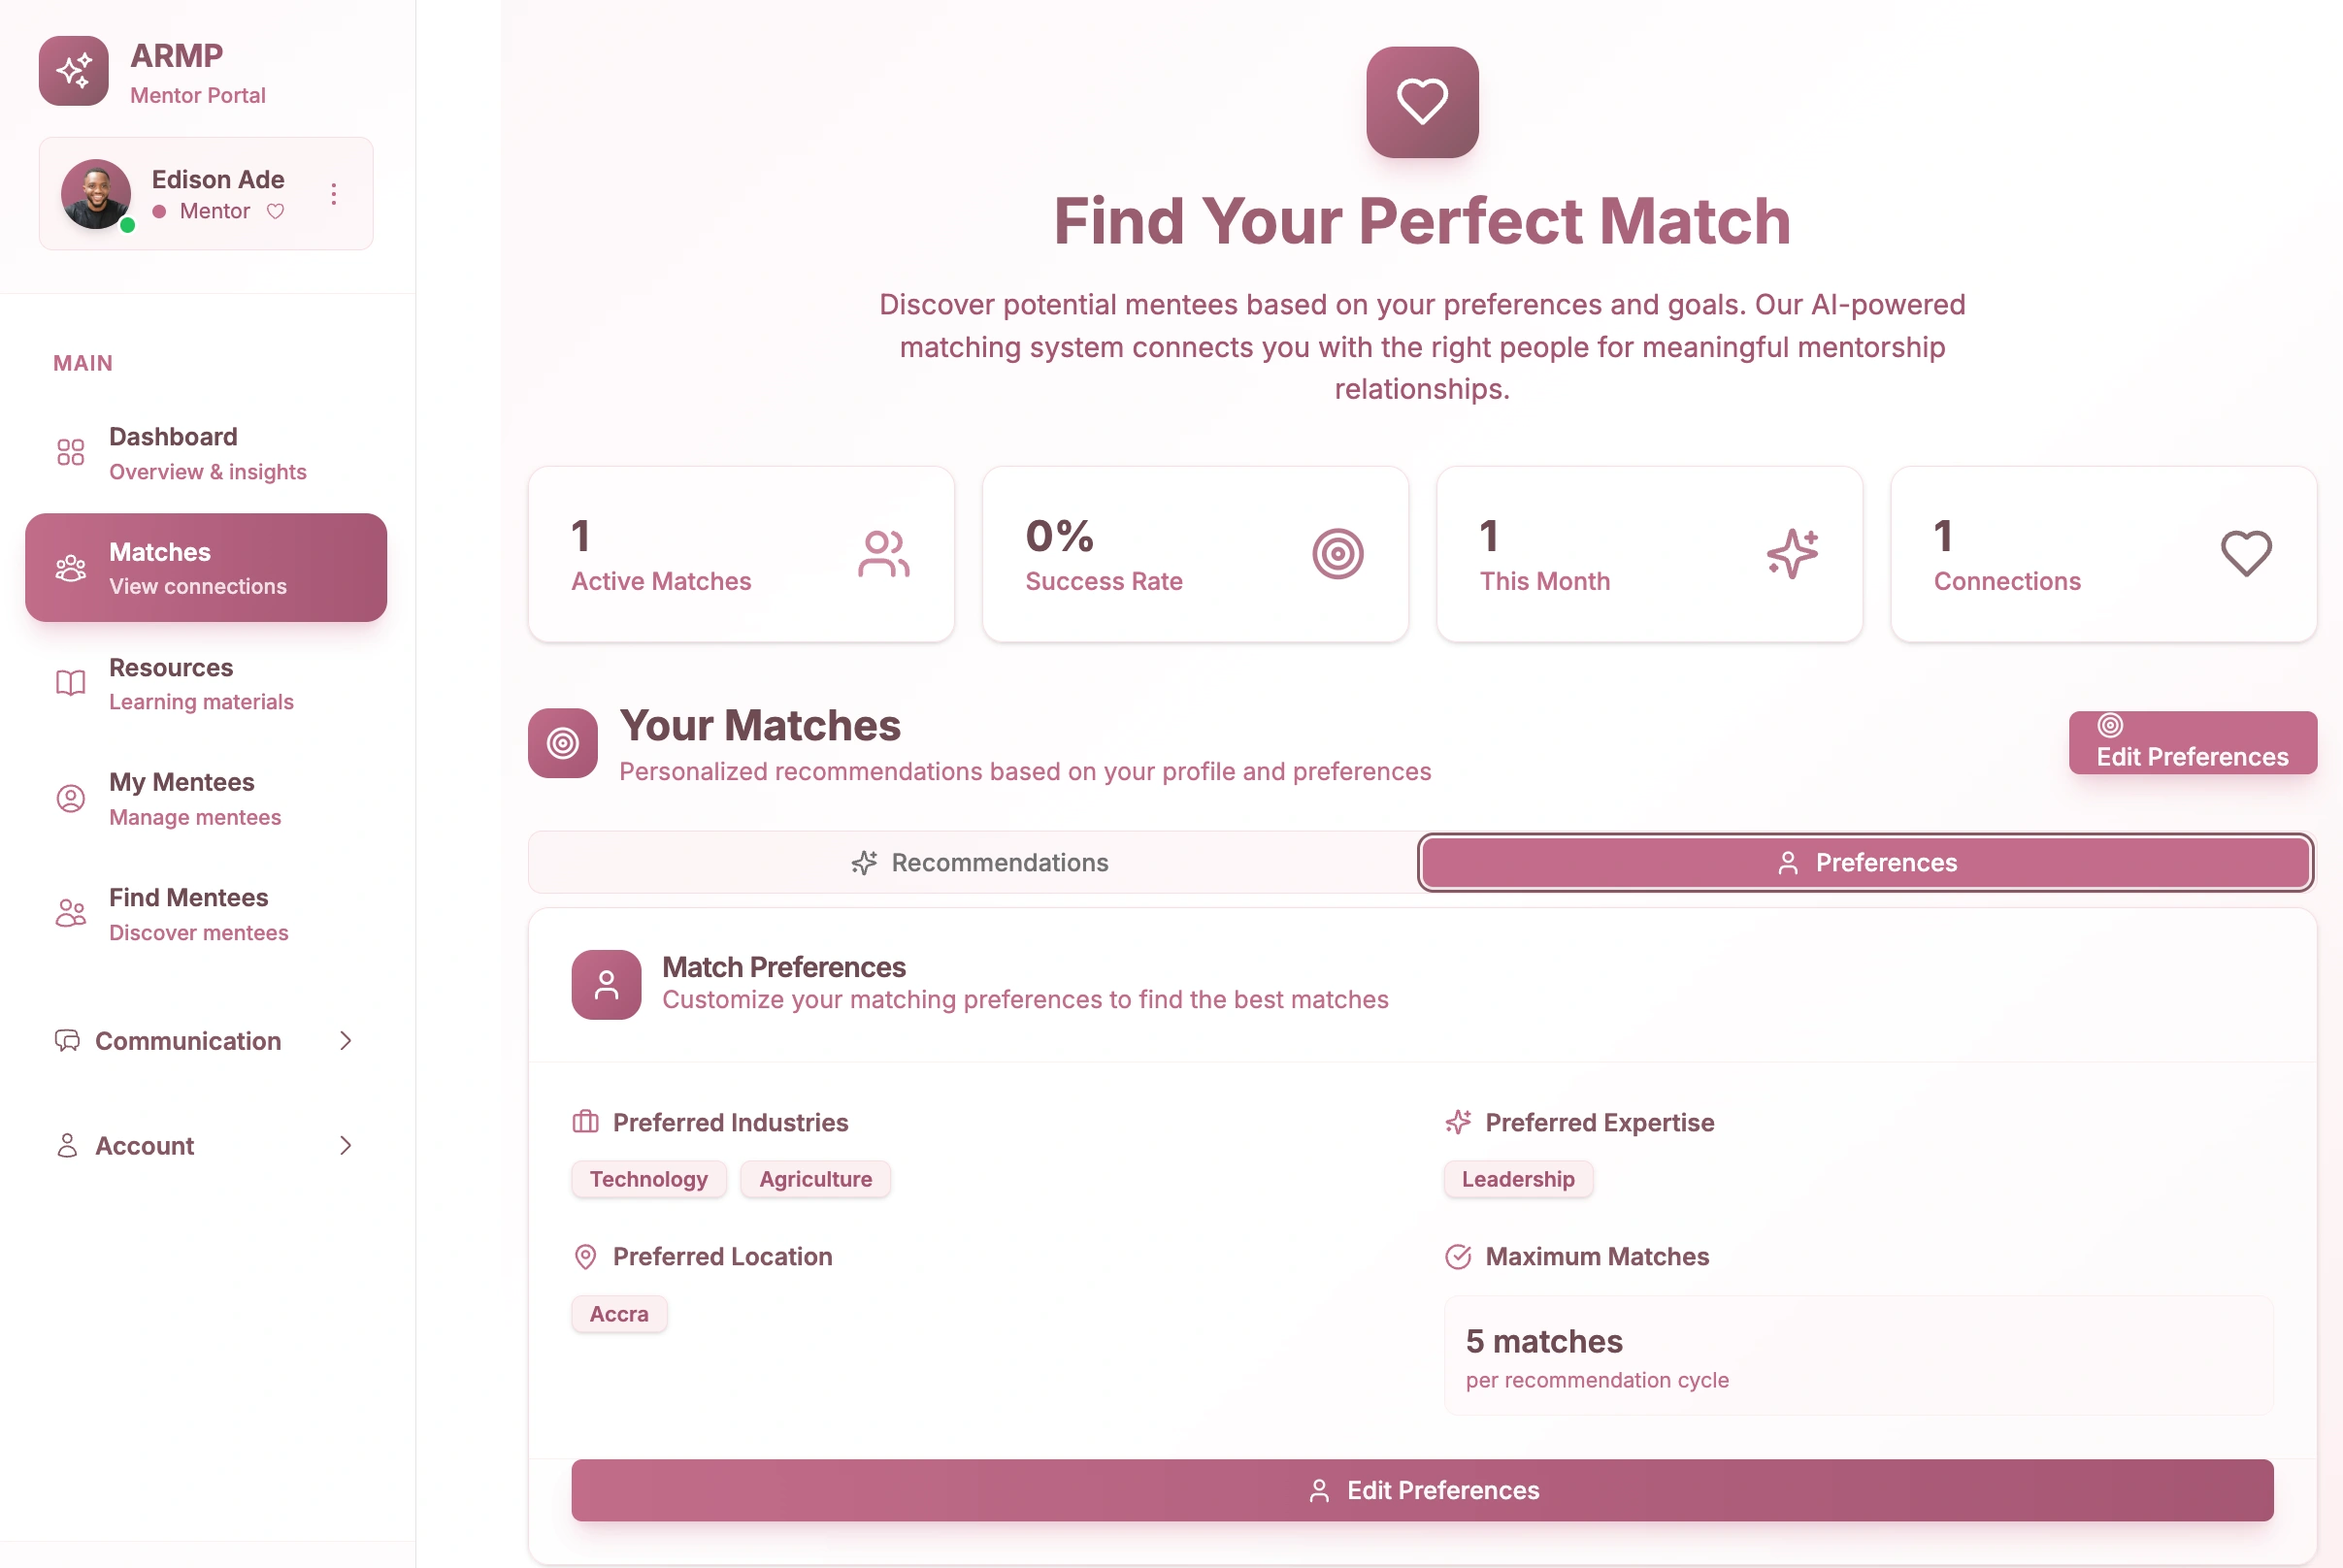This screenshot has height=1568, width=2343.
Task: Click the ARMP sparkle logo icon
Action: [x=73, y=71]
